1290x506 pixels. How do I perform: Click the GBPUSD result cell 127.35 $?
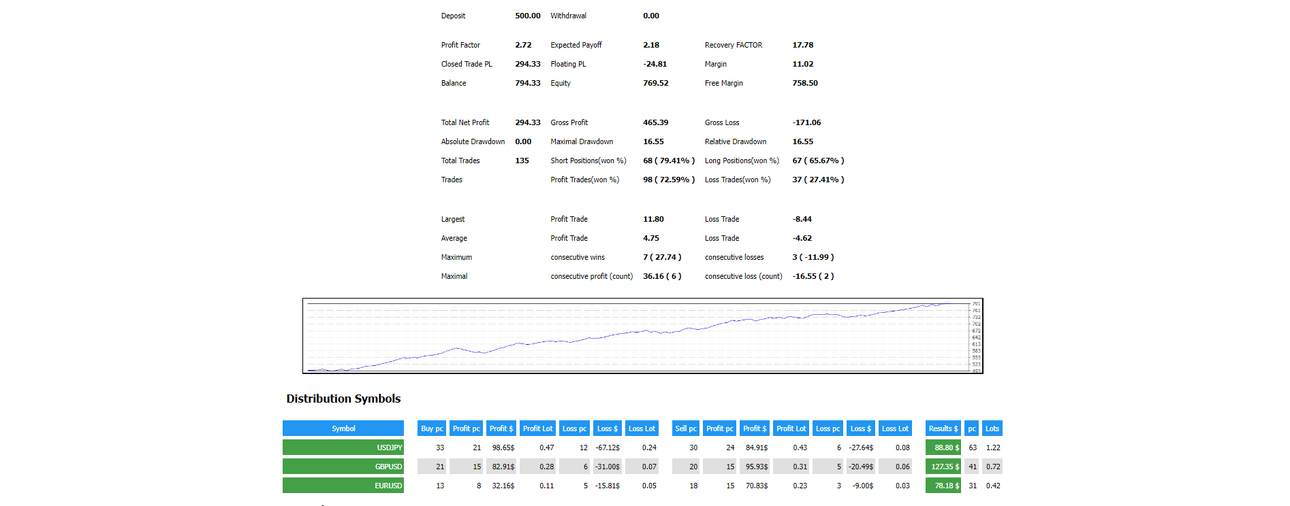[943, 466]
